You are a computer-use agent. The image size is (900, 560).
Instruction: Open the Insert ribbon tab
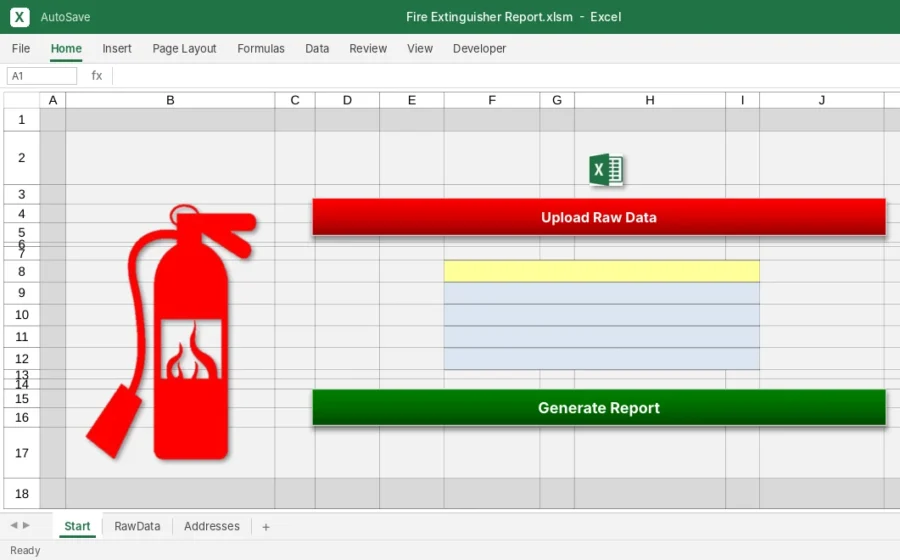coord(117,49)
